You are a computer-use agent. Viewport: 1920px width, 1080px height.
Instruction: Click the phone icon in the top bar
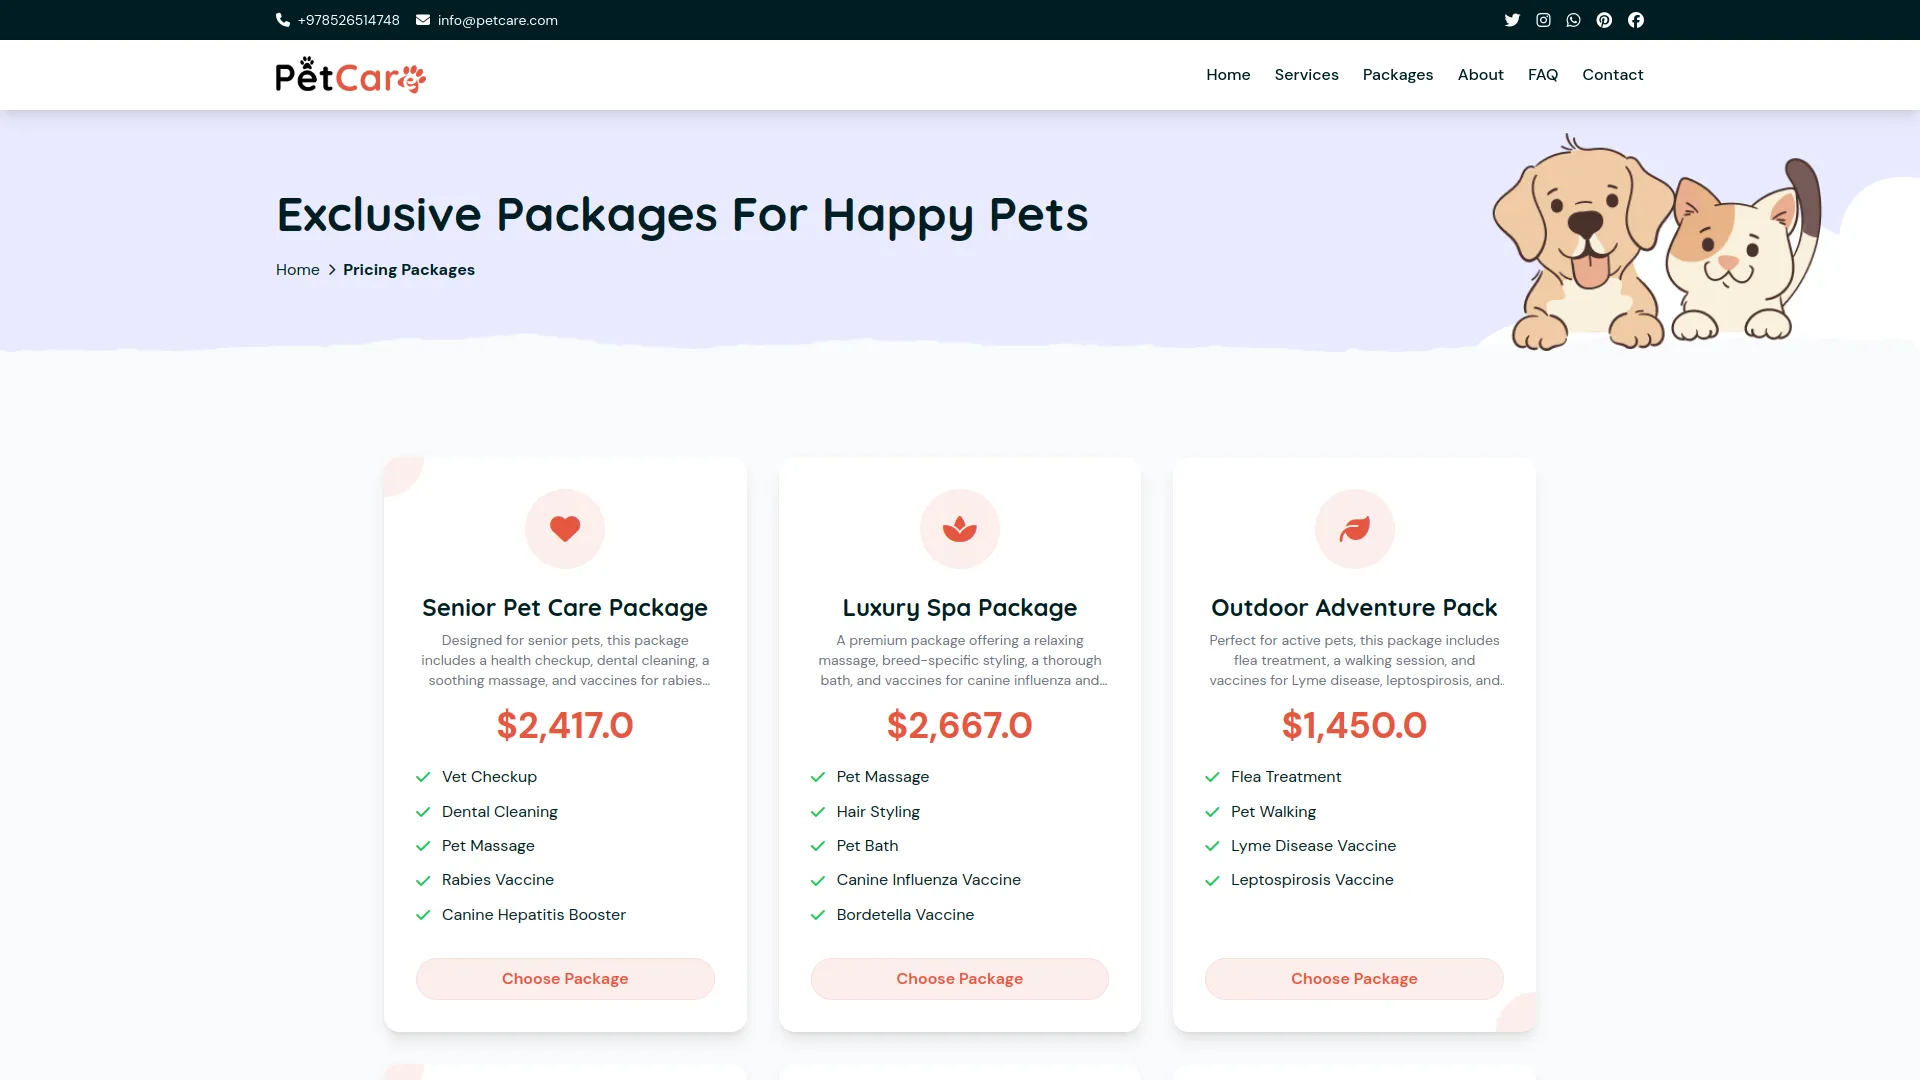[x=283, y=20]
